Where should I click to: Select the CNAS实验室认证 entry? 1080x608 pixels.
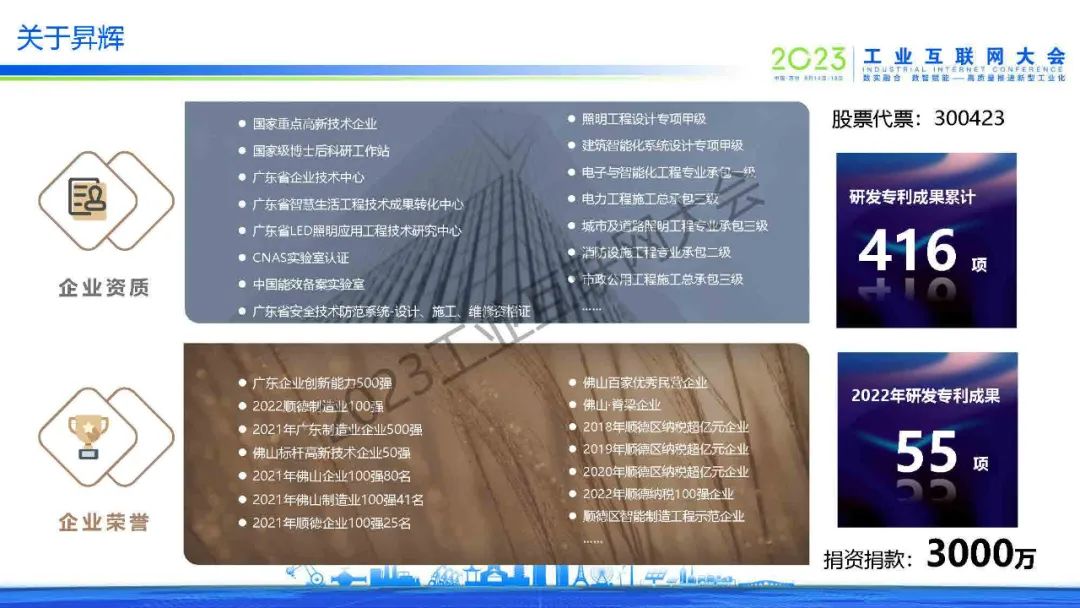[x=300, y=258]
